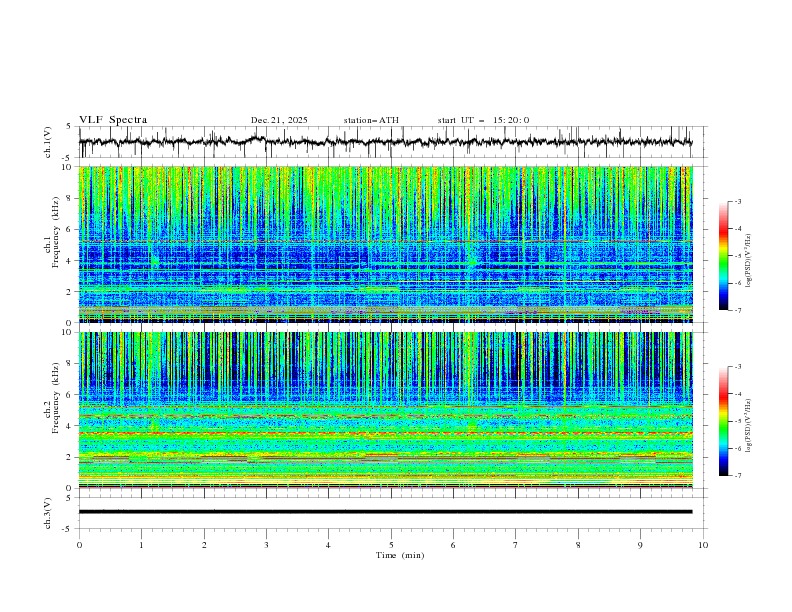Click the 'station=ATH' label

coord(371,120)
